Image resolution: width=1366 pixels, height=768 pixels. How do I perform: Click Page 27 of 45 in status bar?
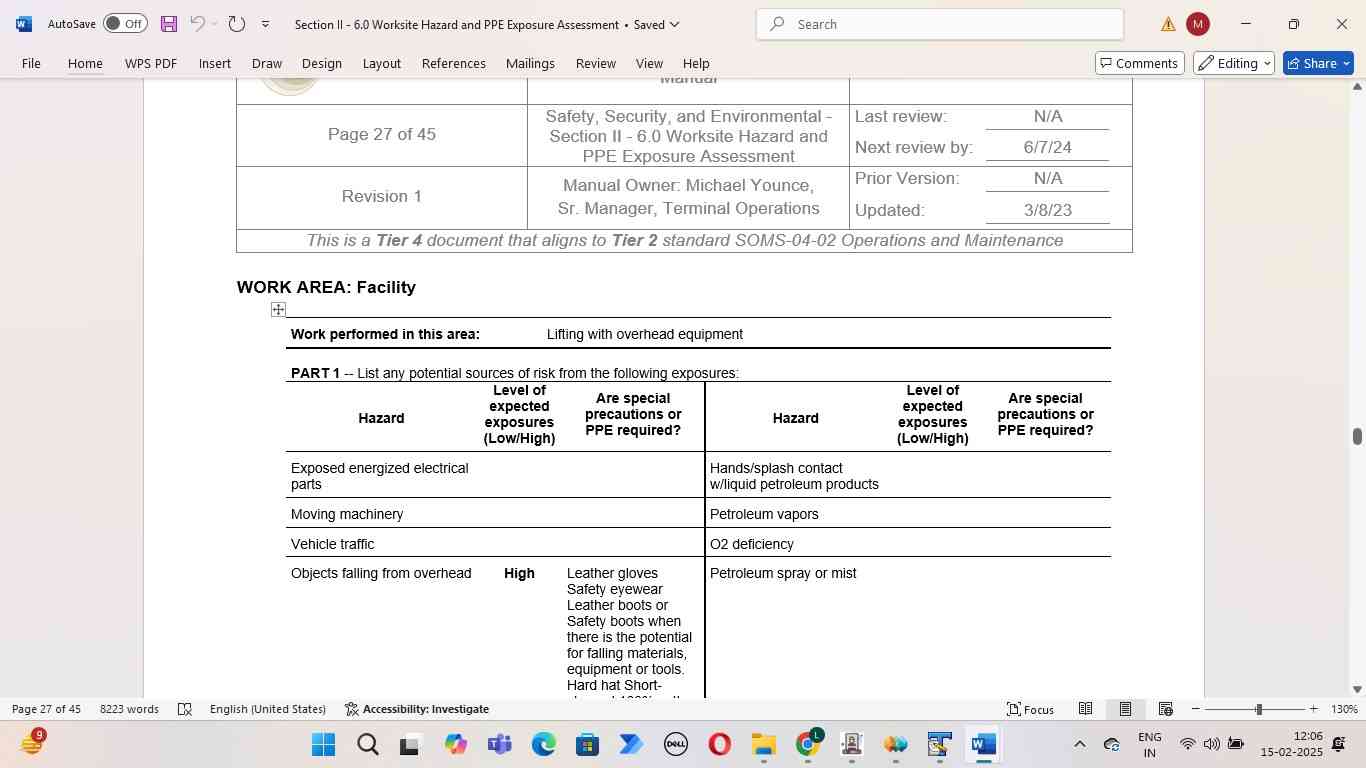point(46,709)
